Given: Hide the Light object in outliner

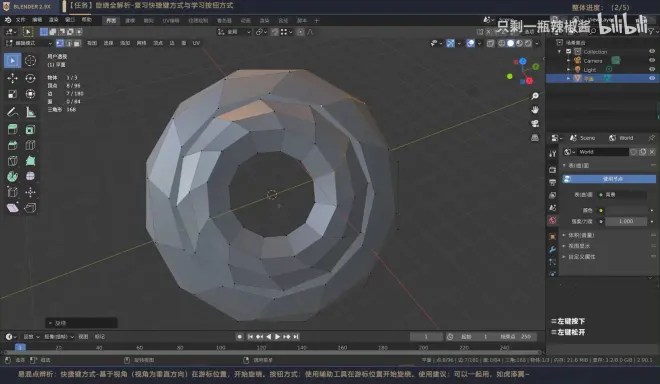Looking at the screenshot, I should coord(652,69).
